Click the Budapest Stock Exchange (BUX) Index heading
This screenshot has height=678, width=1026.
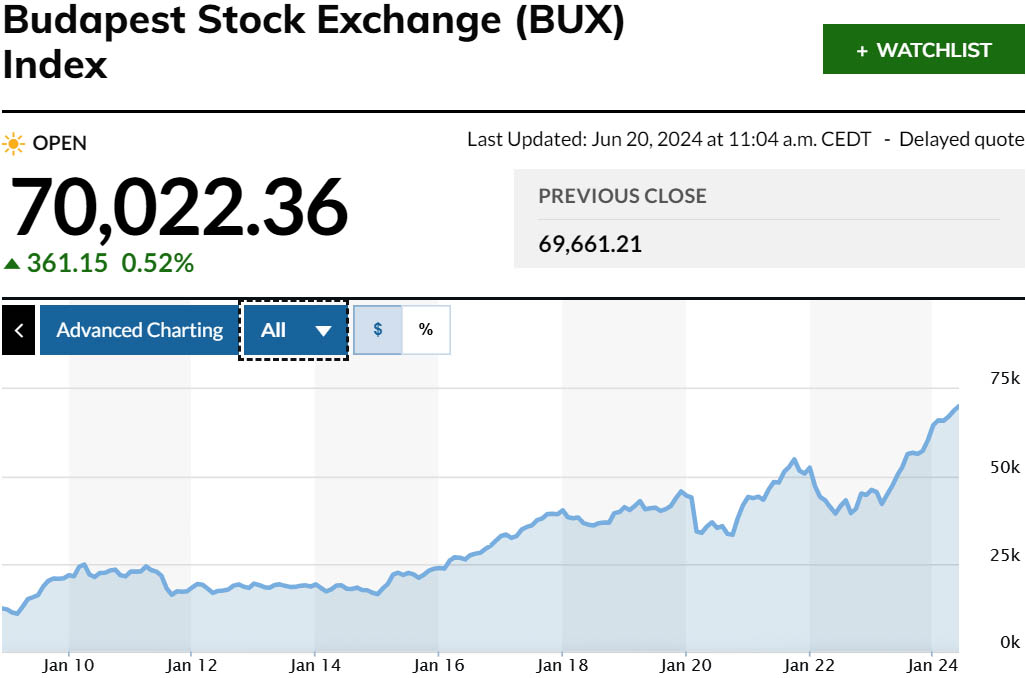[313, 42]
